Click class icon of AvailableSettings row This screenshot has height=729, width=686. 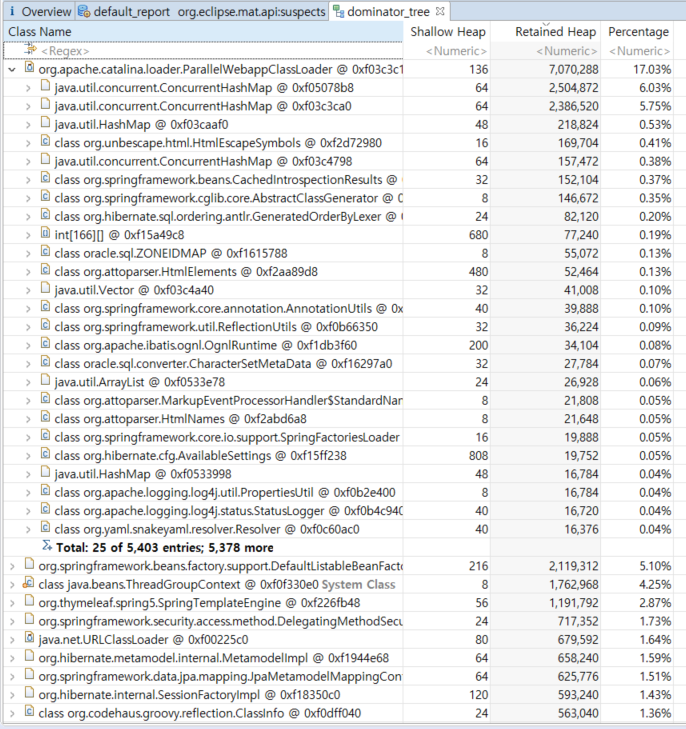pyautogui.click(x=45, y=454)
